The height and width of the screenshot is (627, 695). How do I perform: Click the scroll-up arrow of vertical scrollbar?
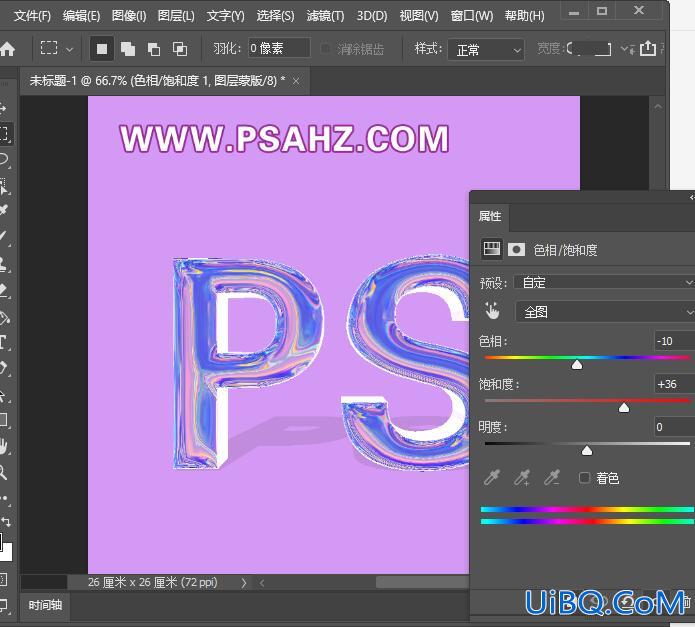coord(658,106)
